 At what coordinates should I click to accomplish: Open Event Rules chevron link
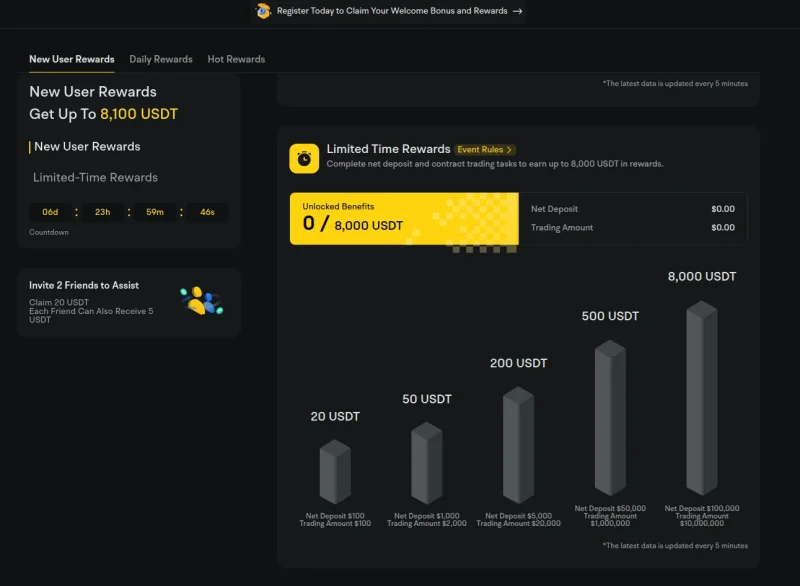pyautogui.click(x=485, y=149)
